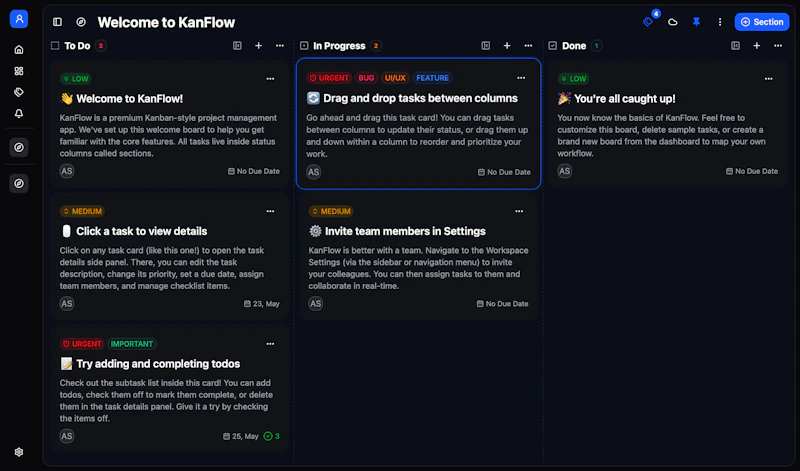Image resolution: width=800 pixels, height=471 pixels.
Task: Open menu on Invite team members card
Action: click(x=519, y=211)
